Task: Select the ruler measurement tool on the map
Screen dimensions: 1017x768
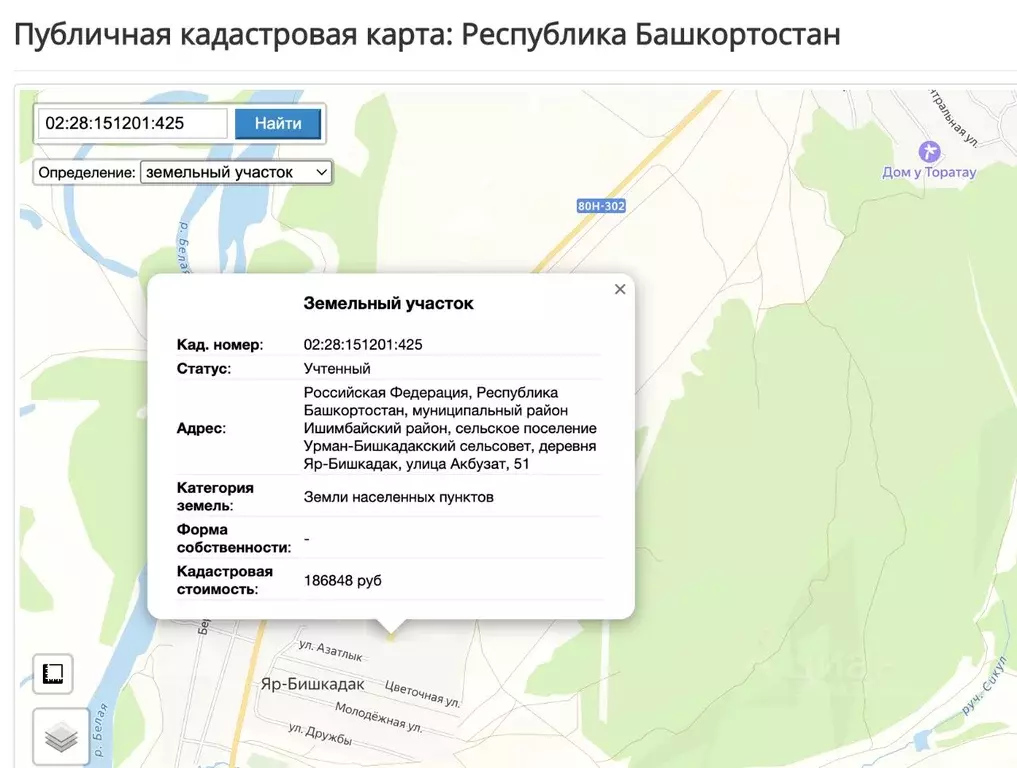Action: pos(51,674)
